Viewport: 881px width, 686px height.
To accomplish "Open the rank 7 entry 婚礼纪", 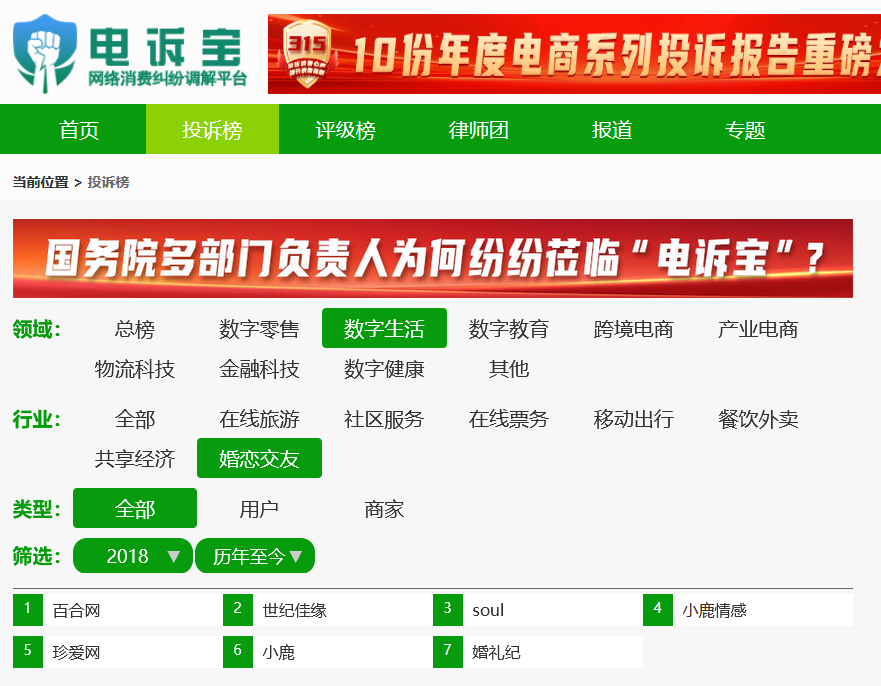I will [538, 652].
